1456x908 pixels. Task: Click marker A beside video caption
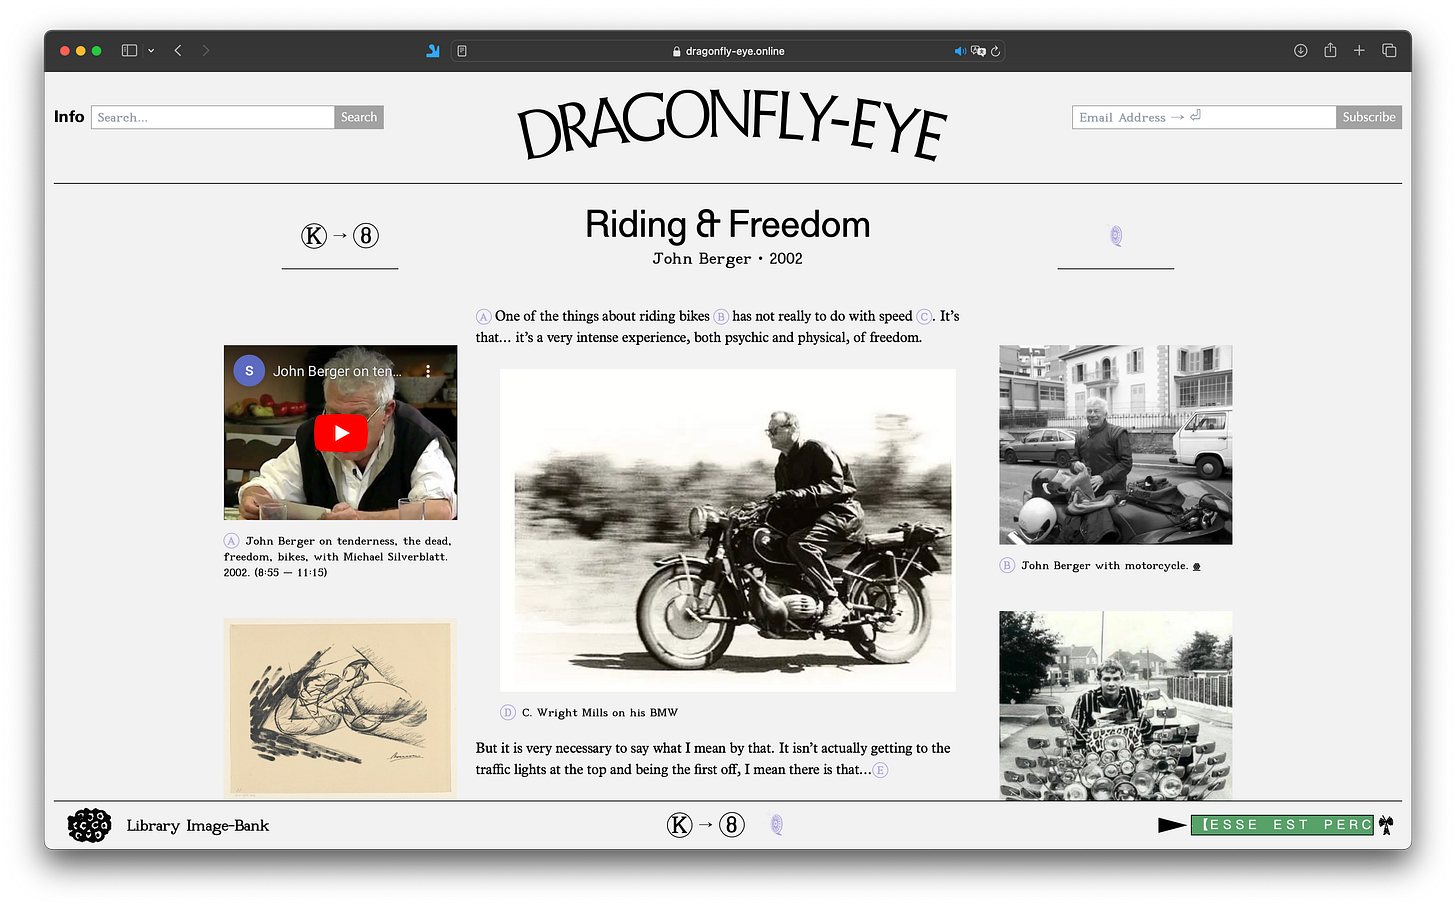231,541
